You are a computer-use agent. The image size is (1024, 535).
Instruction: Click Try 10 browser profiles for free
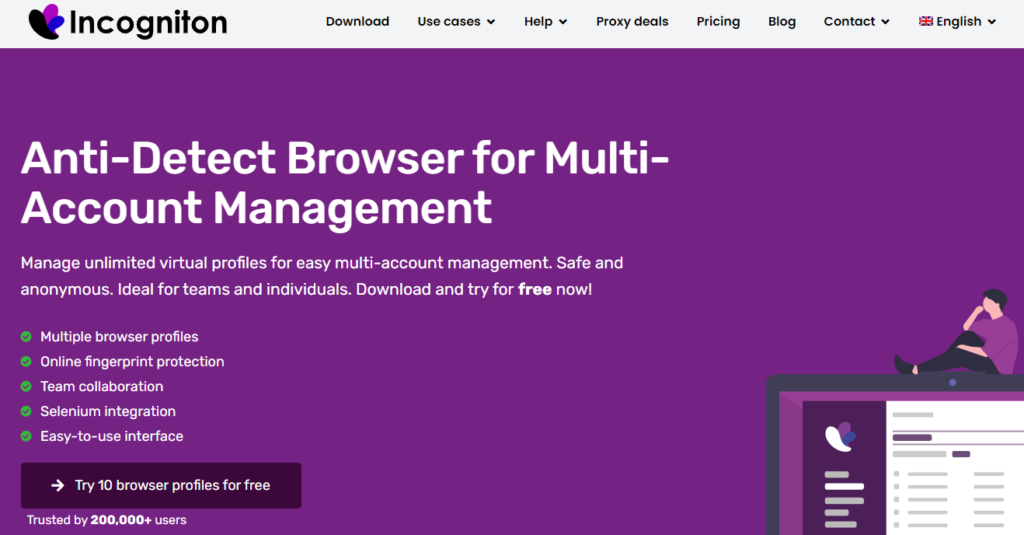[161, 485]
